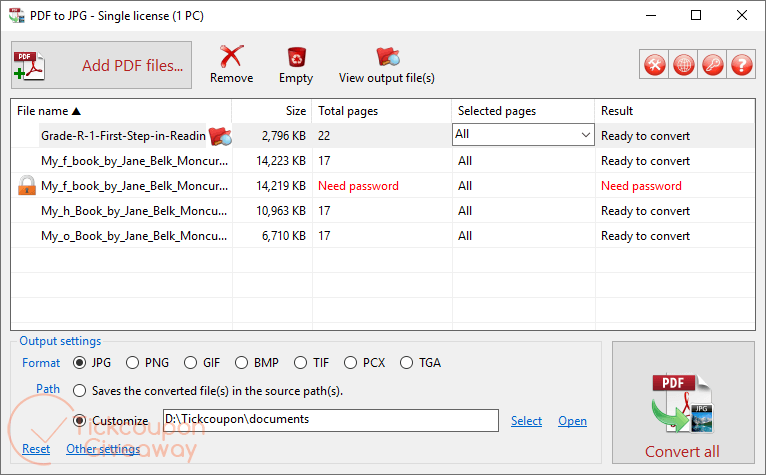Click the Reset link
The width and height of the screenshot is (766, 475).
[x=36, y=449]
